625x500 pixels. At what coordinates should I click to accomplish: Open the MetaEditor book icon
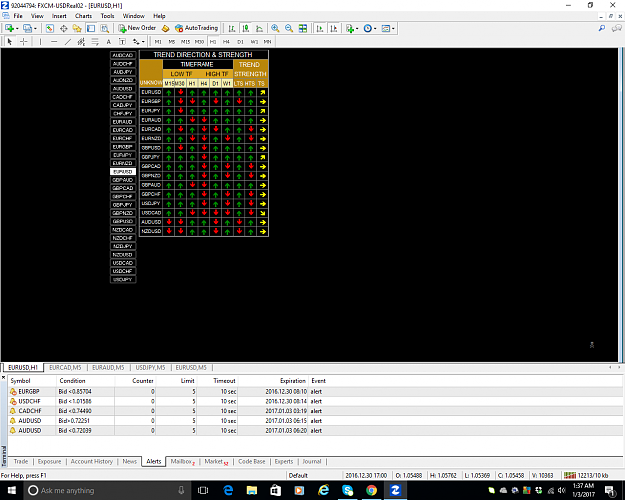(165, 28)
